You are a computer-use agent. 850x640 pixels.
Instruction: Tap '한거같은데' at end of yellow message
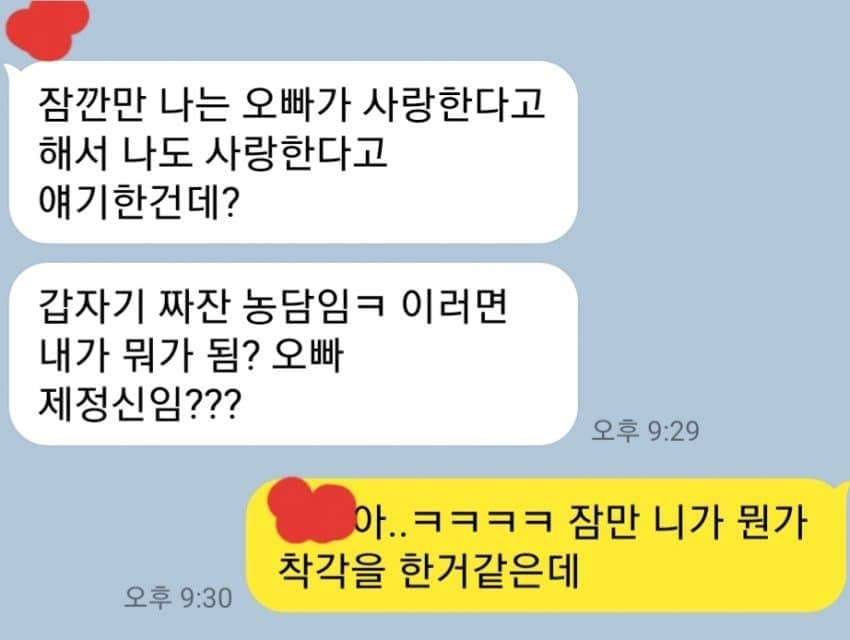[489, 571]
